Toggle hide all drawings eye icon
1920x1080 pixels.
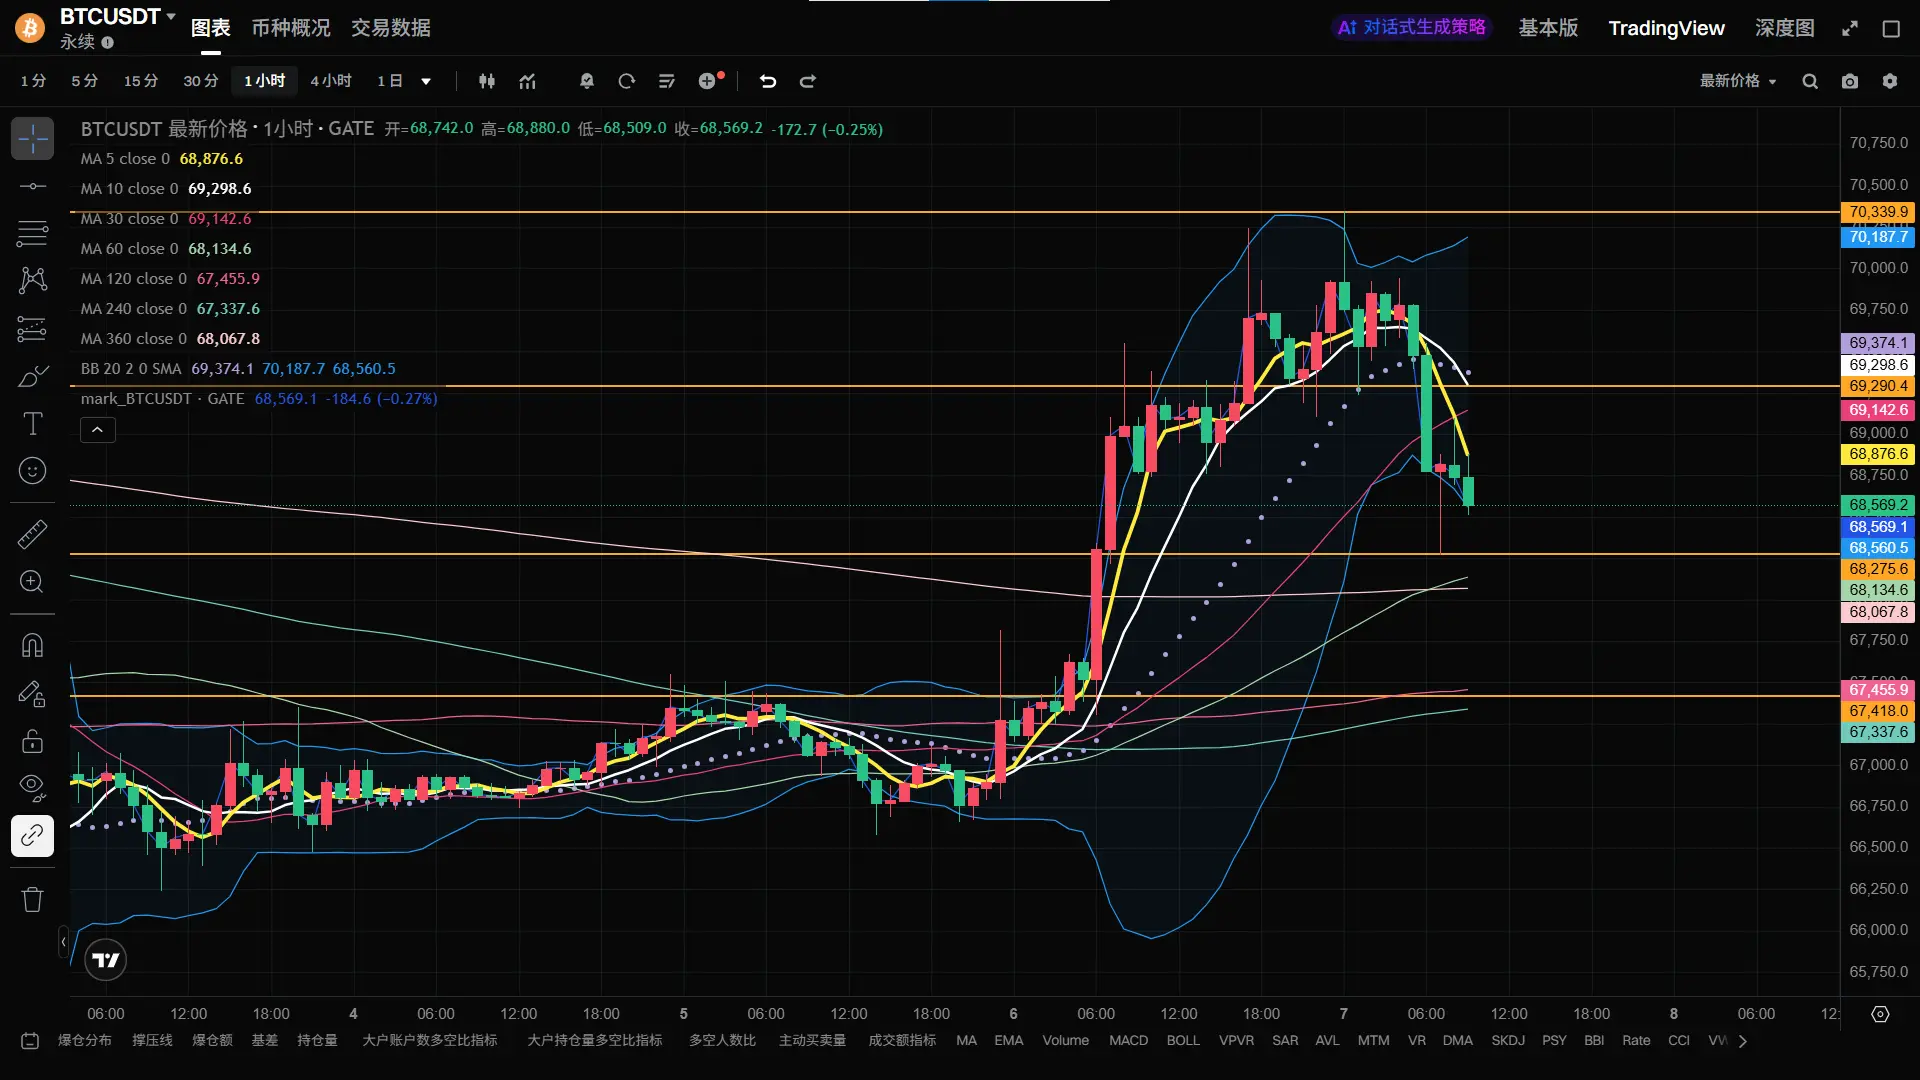coord(32,787)
